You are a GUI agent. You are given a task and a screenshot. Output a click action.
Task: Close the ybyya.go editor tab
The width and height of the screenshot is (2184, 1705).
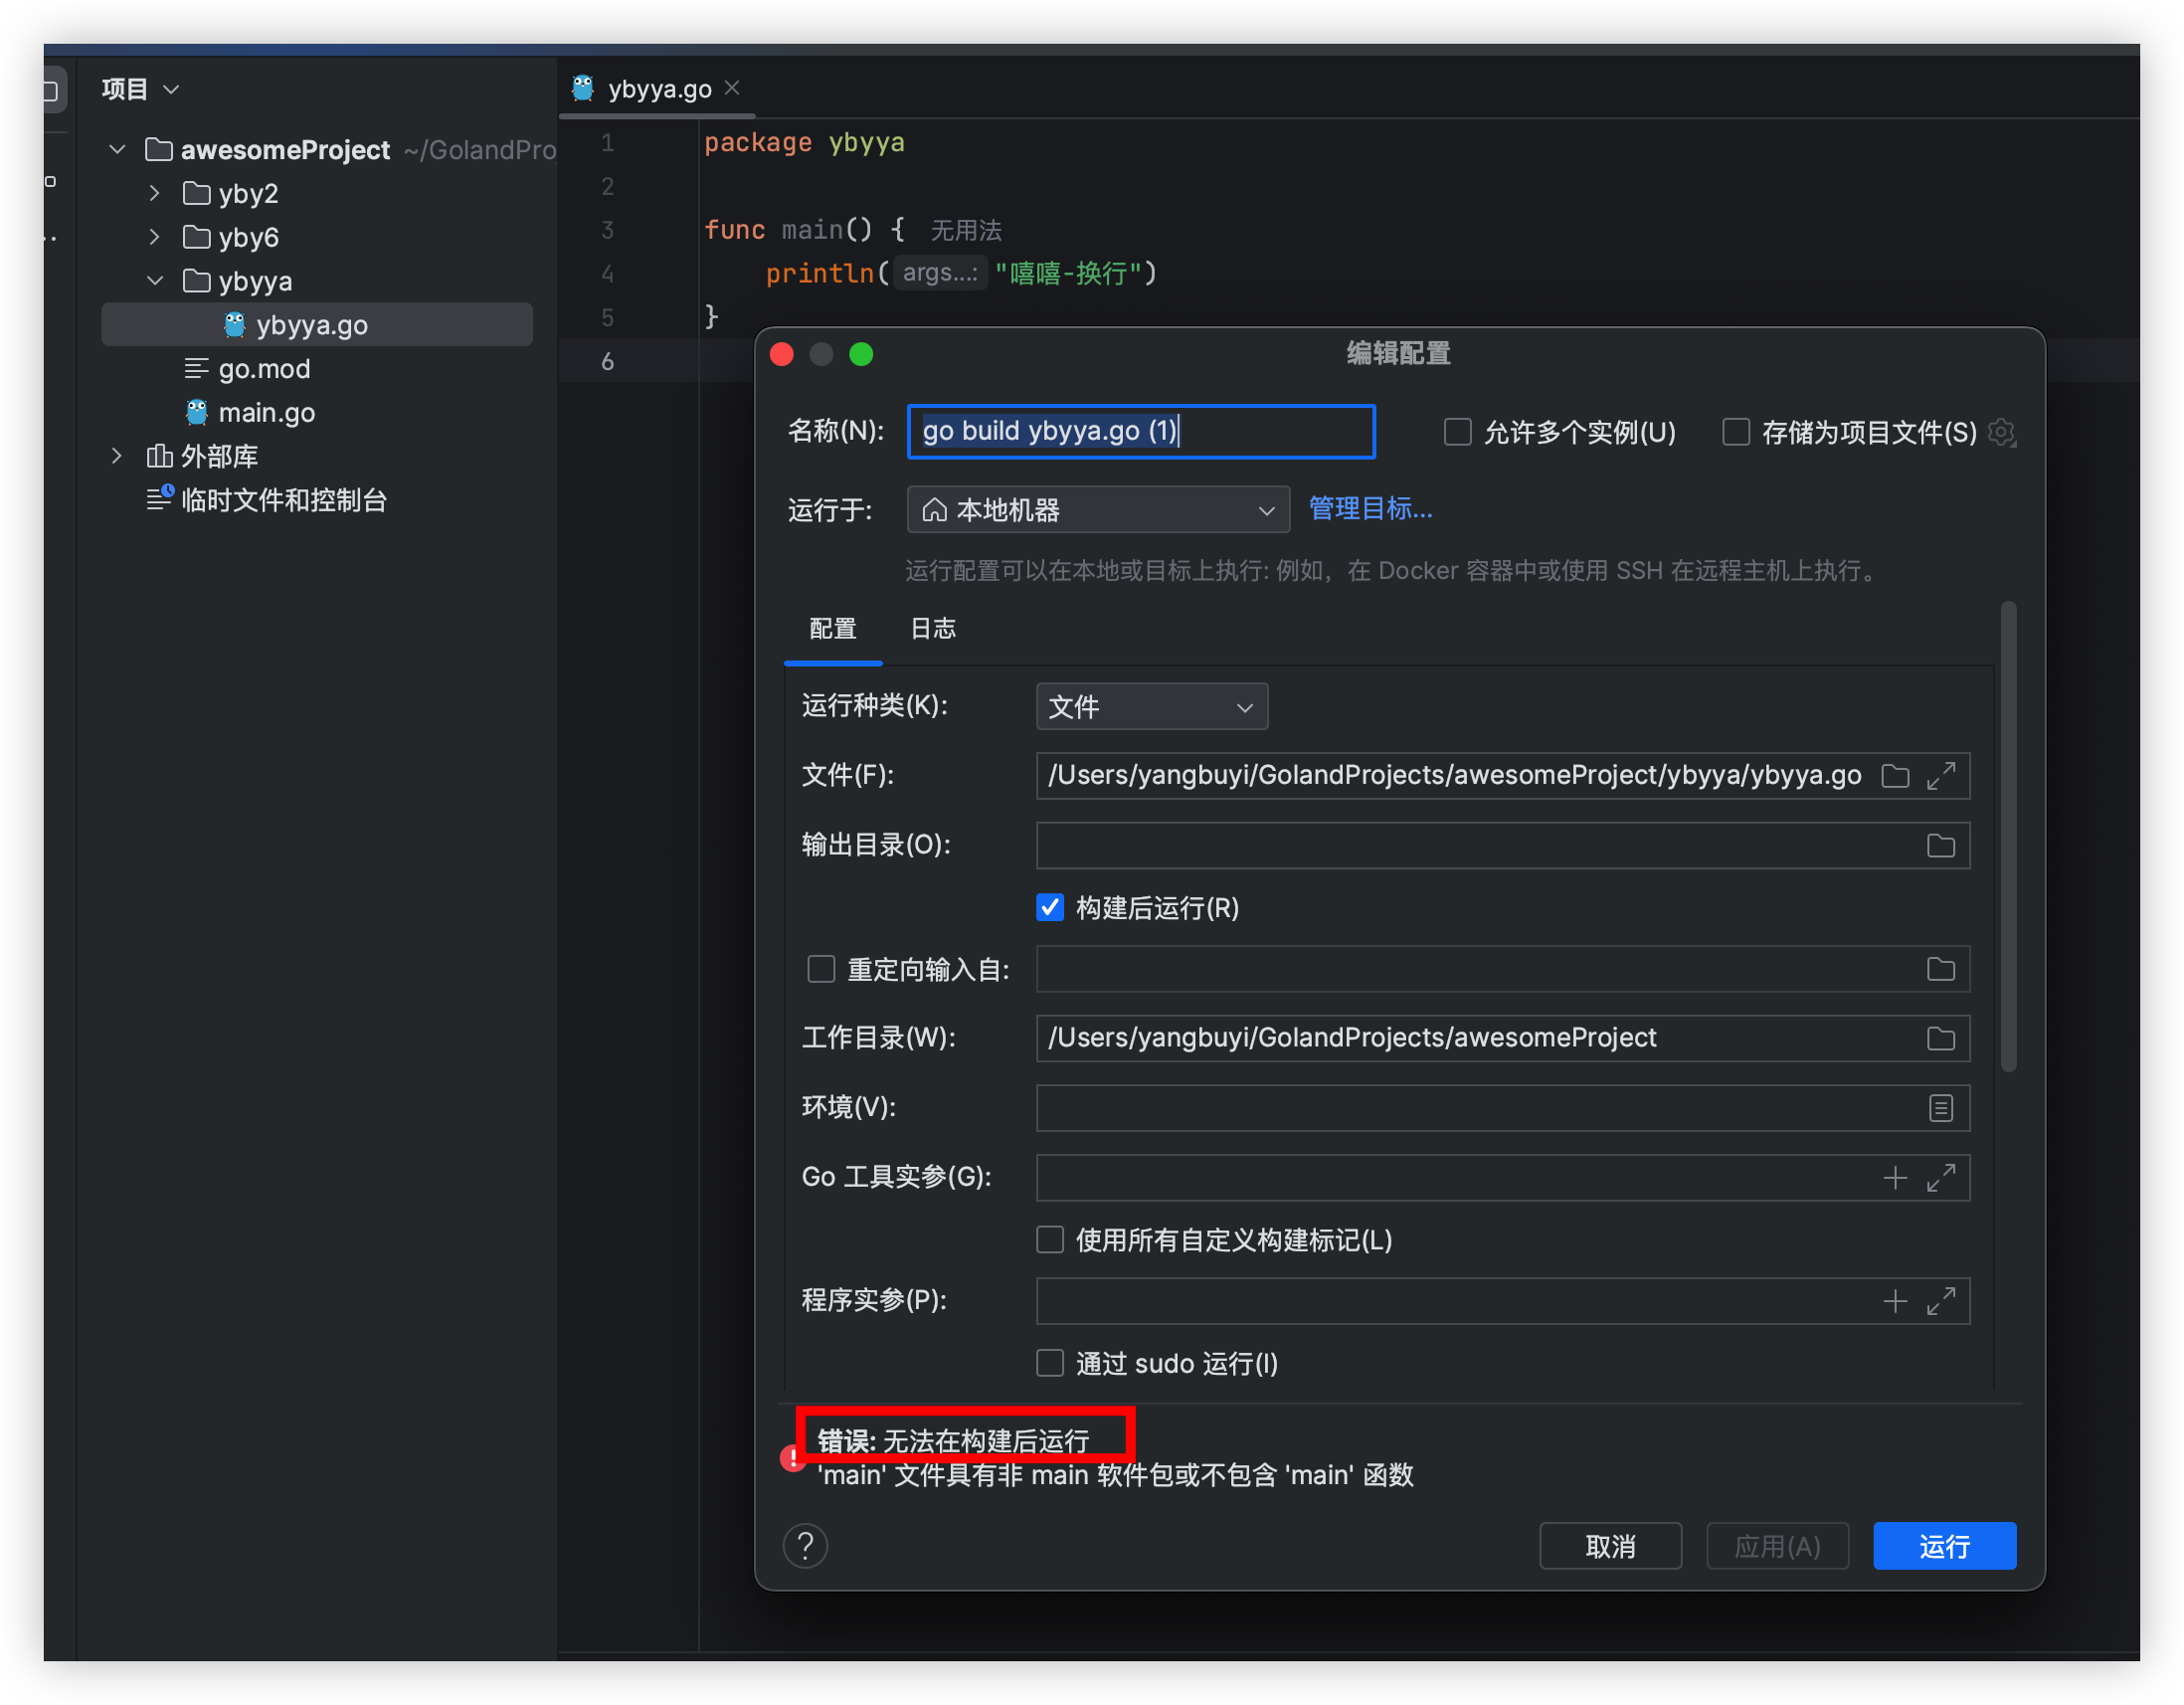pyautogui.click(x=733, y=88)
